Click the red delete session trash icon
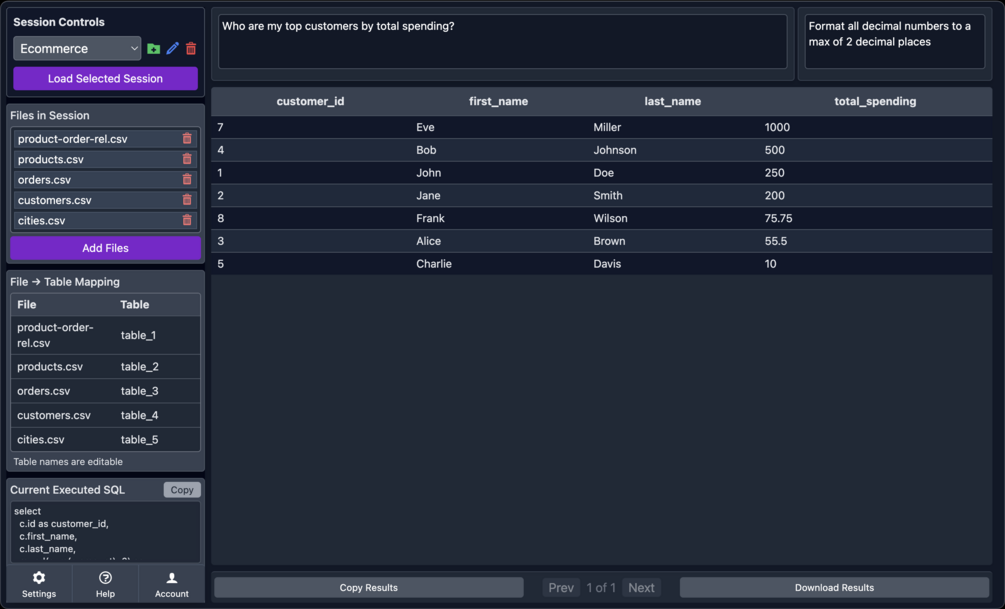This screenshot has height=609, width=1005. (191, 49)
